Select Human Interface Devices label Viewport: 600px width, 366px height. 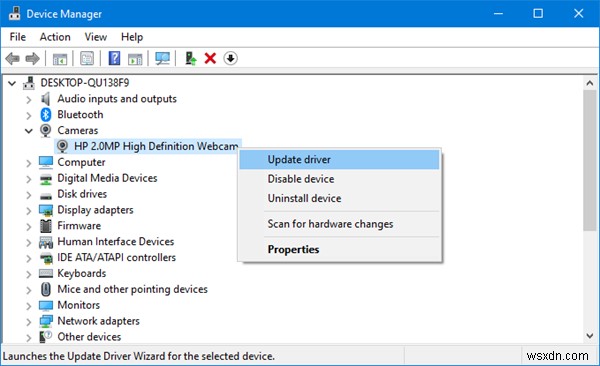[116, 242]
